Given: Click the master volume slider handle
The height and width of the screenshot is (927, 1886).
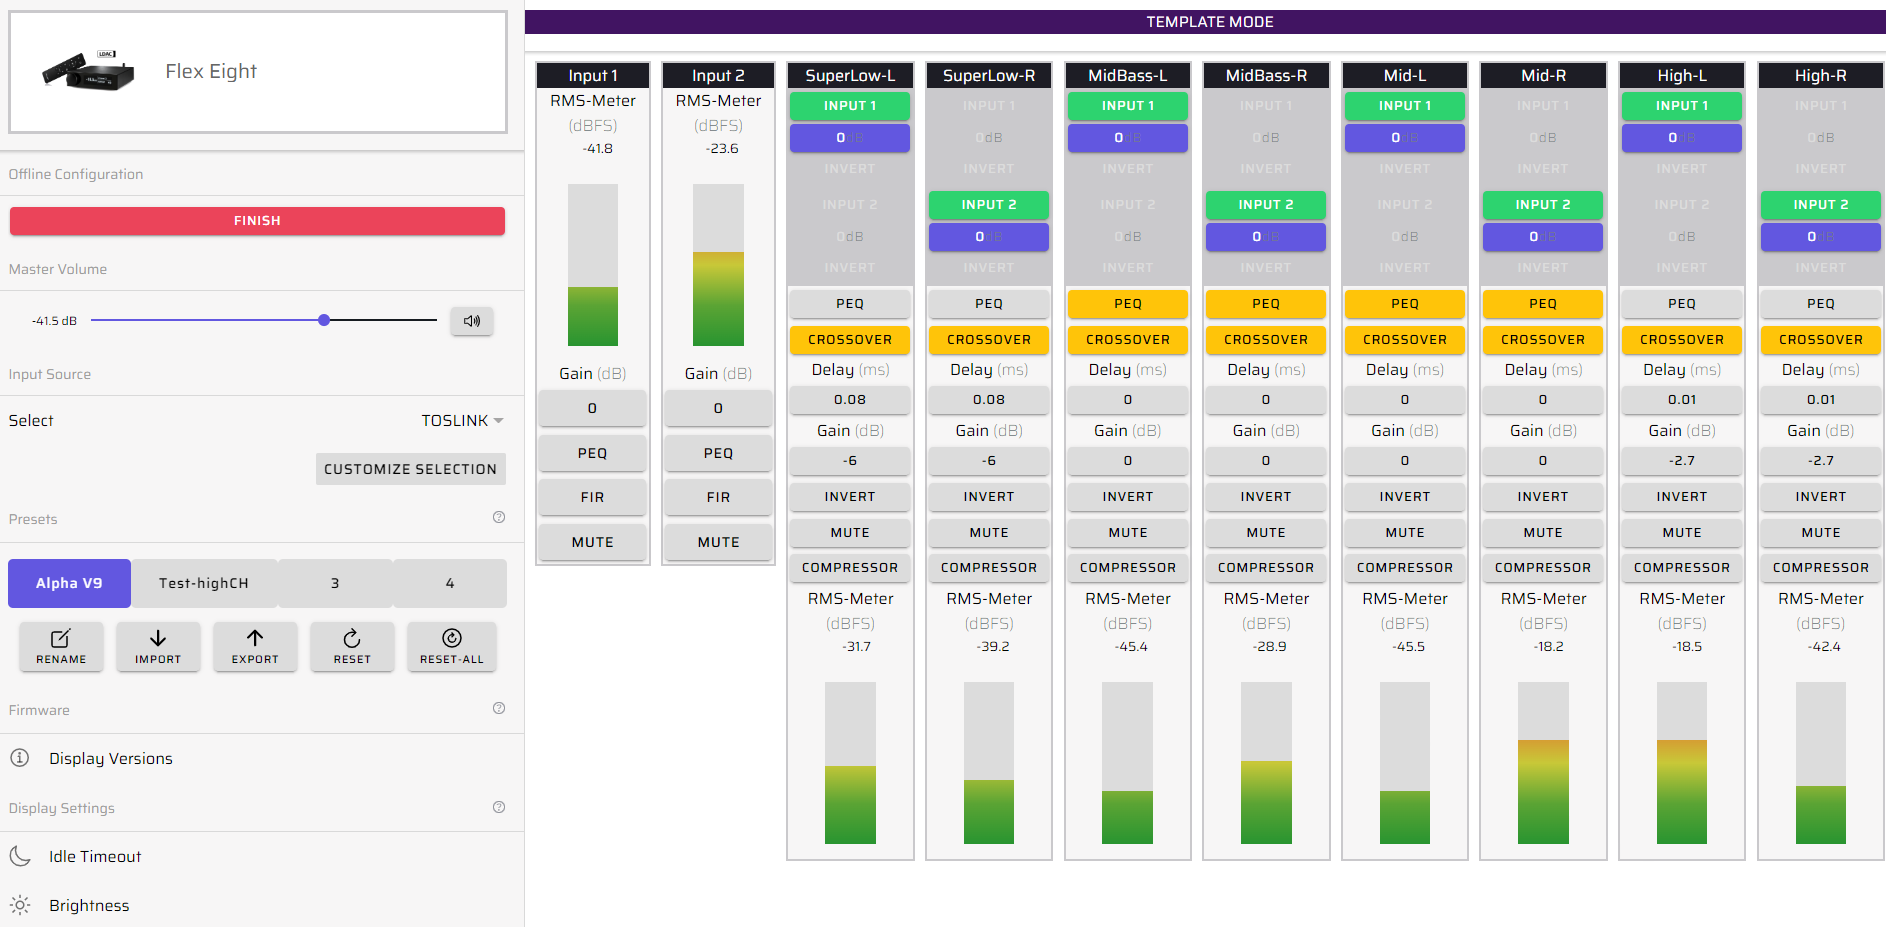Looking at the screenshot, I should (x=324, y=321).
